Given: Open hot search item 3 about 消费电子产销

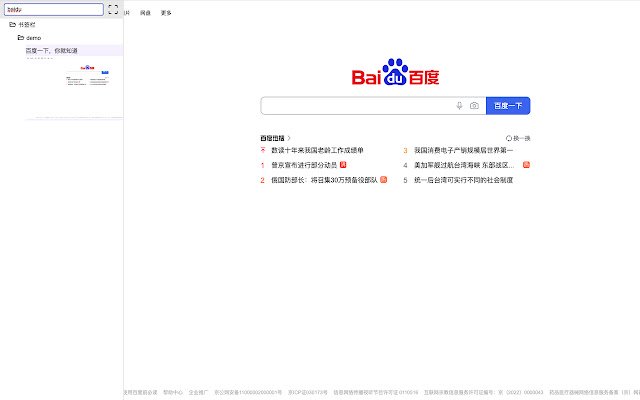Looking at the screenshot, I should [463, 150].
